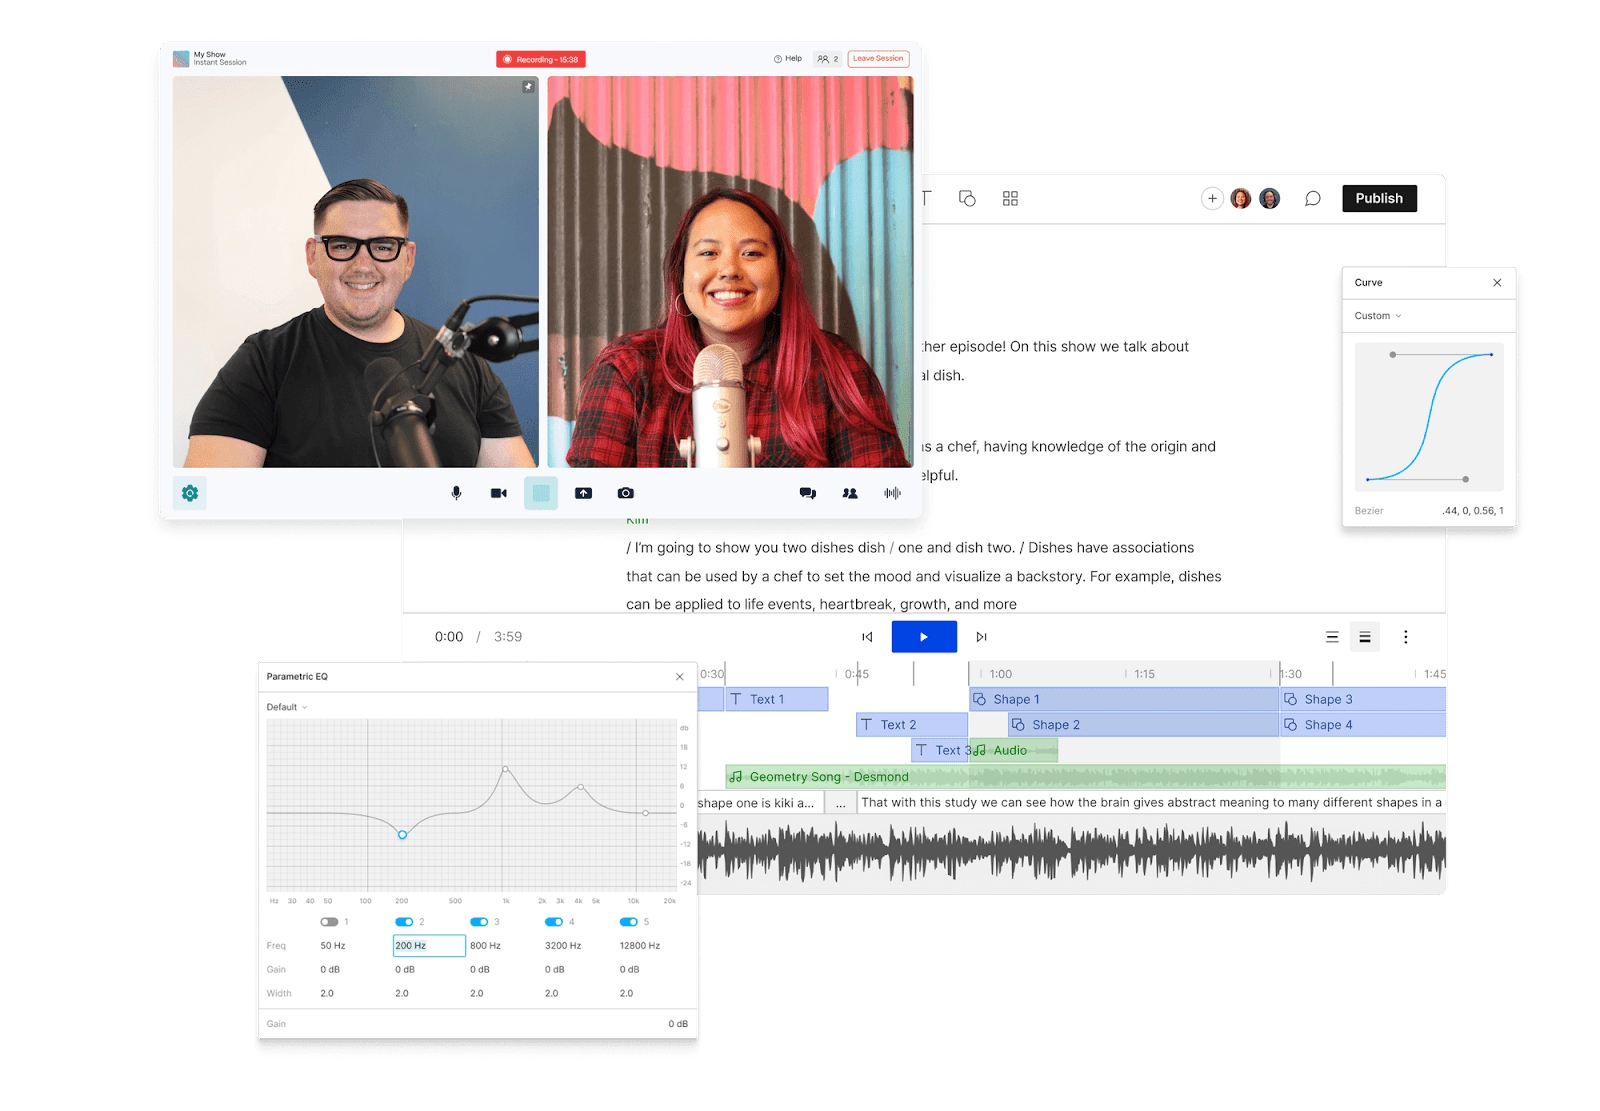Toggle EQ band 5 off
Viewport: 1600px width, 1111px height.
click(x=628, y=922)
